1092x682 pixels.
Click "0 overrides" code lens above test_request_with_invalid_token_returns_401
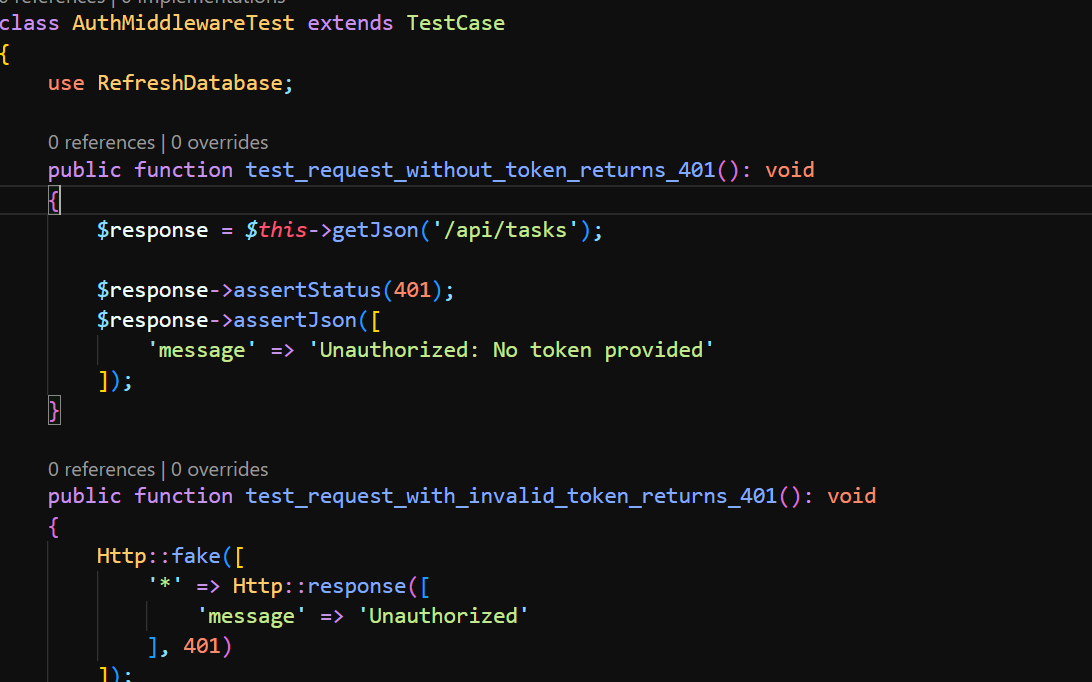click(219, 470)
